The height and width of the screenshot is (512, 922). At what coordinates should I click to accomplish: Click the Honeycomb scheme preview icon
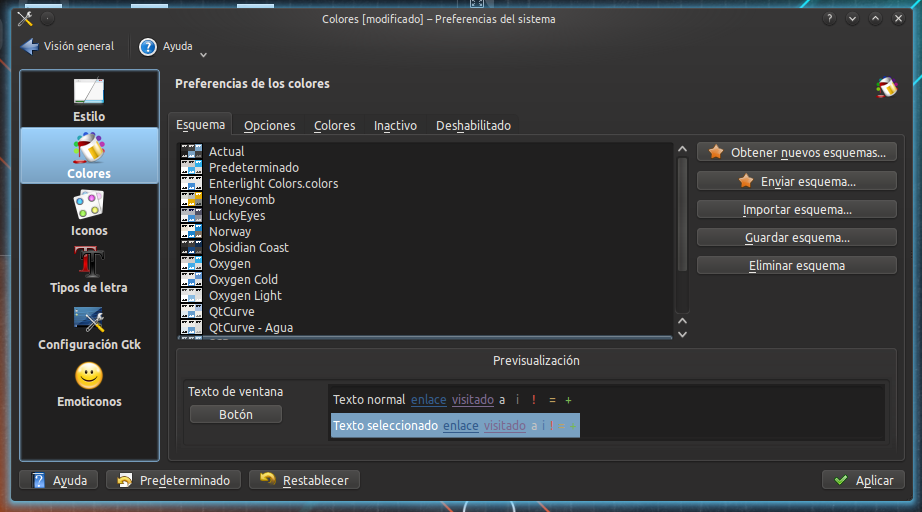click(192, 199)
